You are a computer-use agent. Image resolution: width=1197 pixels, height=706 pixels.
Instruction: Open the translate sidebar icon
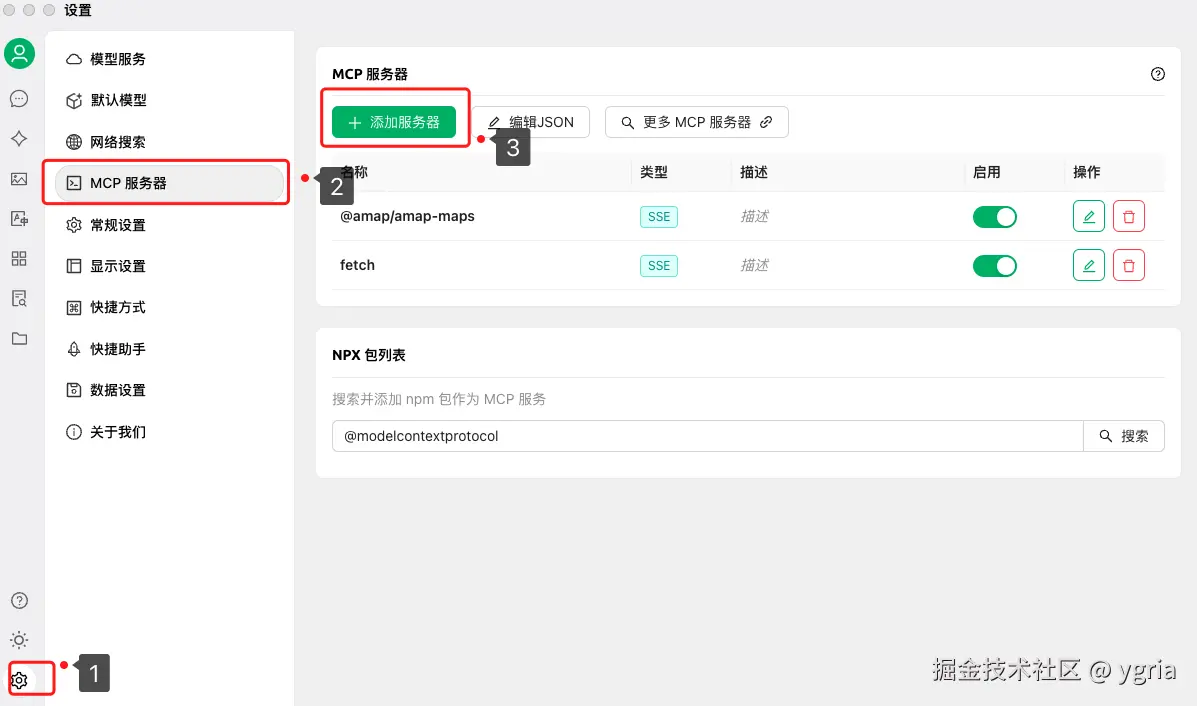tap(19, 218)
